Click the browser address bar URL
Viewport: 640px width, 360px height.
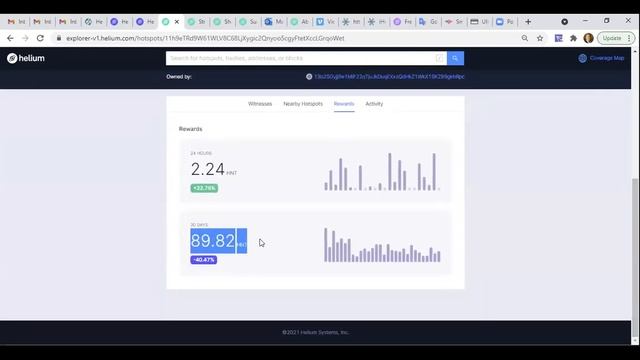[x=205, y=38]
